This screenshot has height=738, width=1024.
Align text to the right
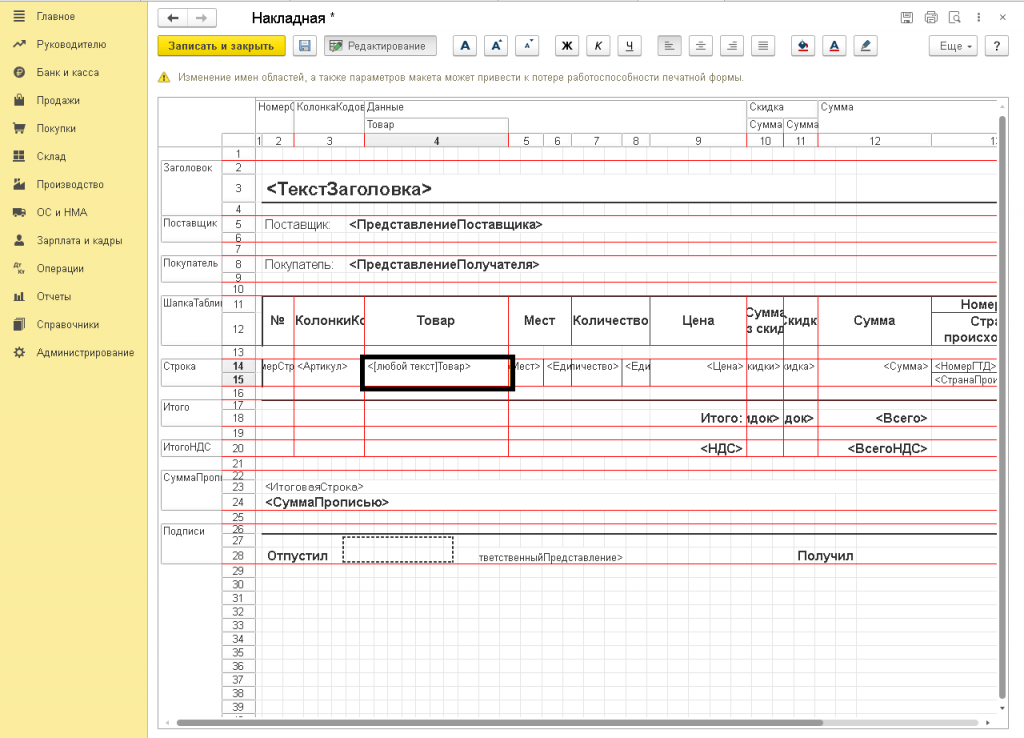(x=732, y=46)
